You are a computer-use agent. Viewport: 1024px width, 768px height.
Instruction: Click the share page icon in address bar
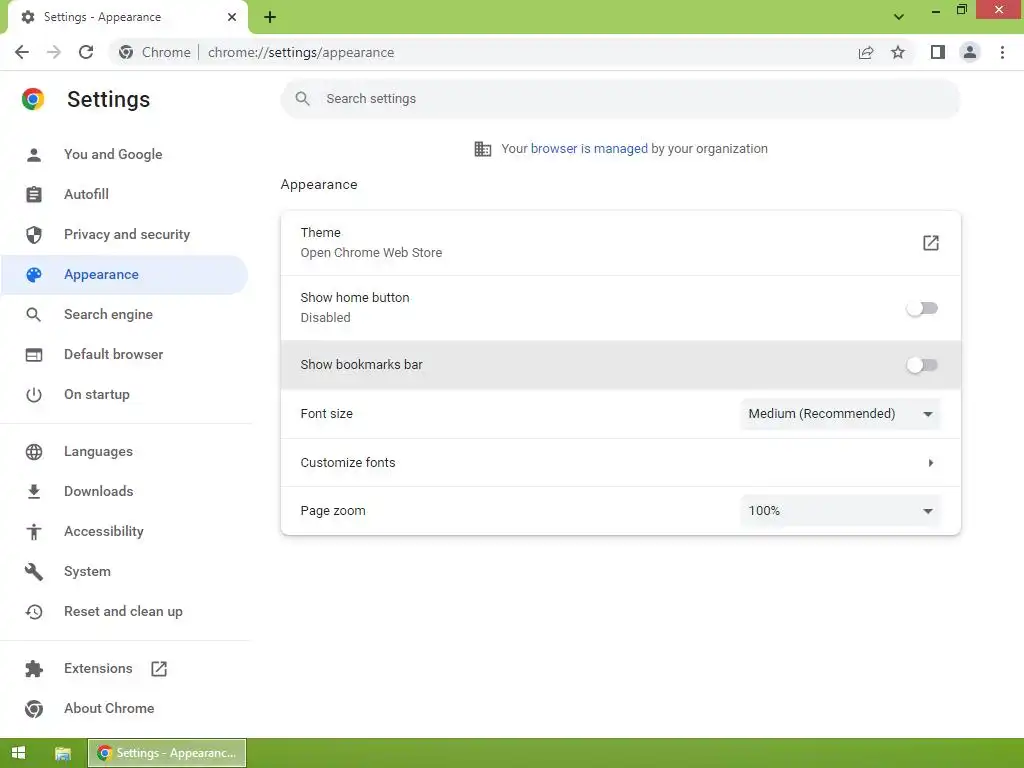[x=866, y=52]
